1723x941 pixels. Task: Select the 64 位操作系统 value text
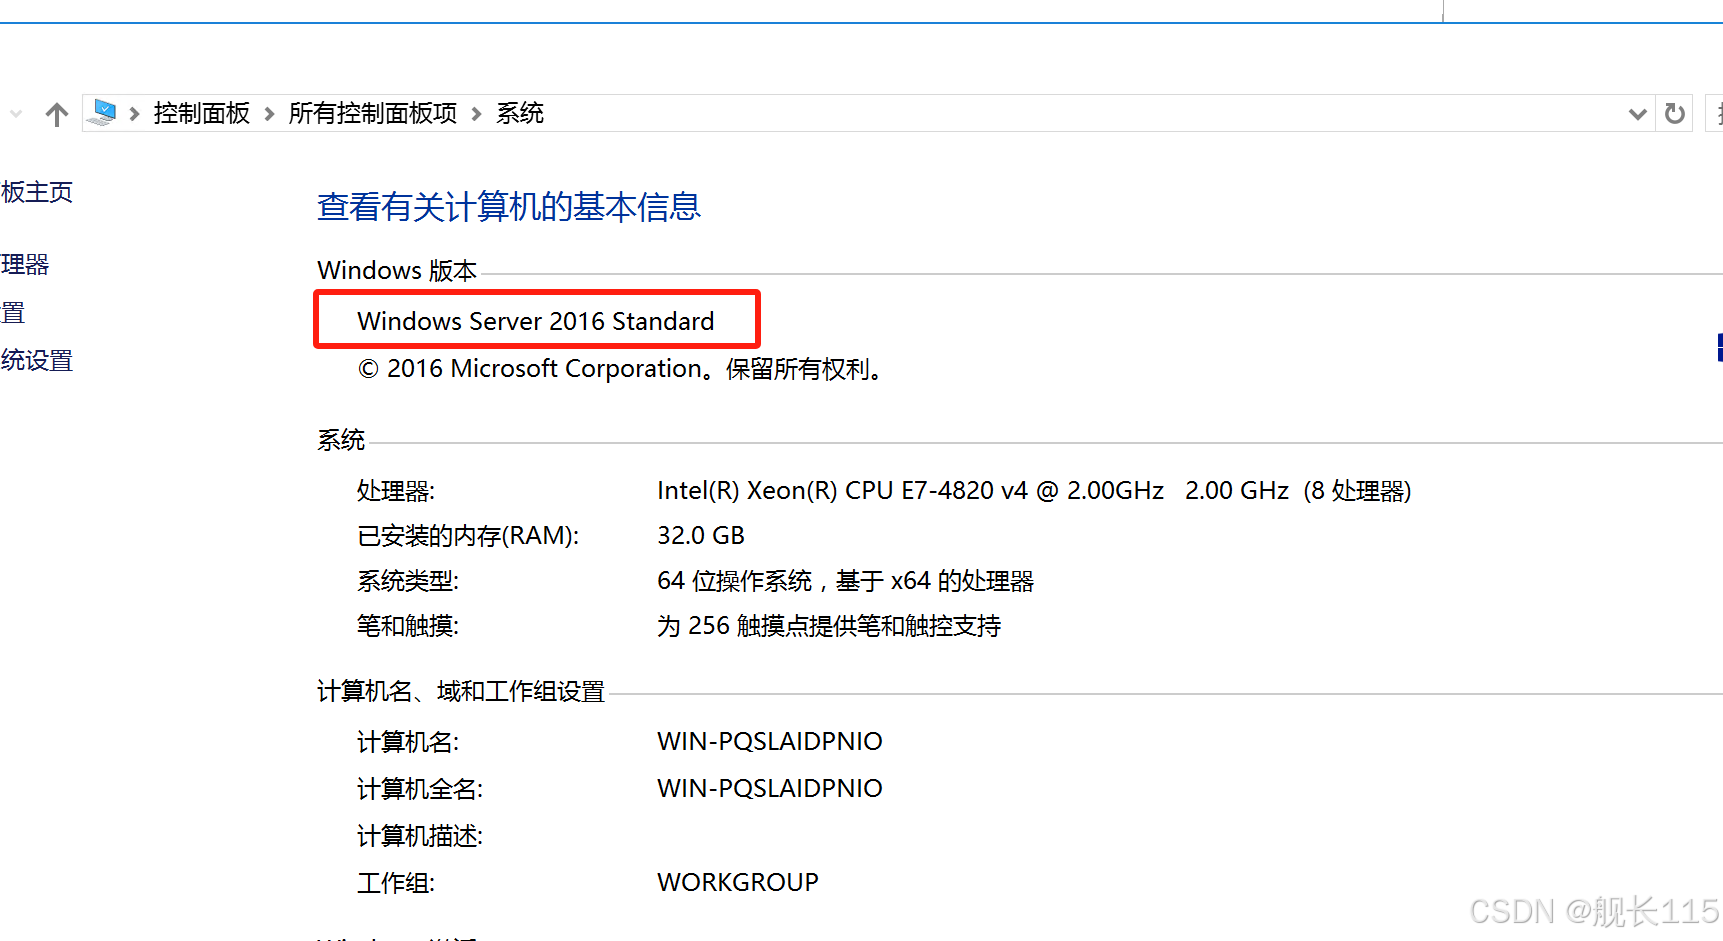pos(845,581)
